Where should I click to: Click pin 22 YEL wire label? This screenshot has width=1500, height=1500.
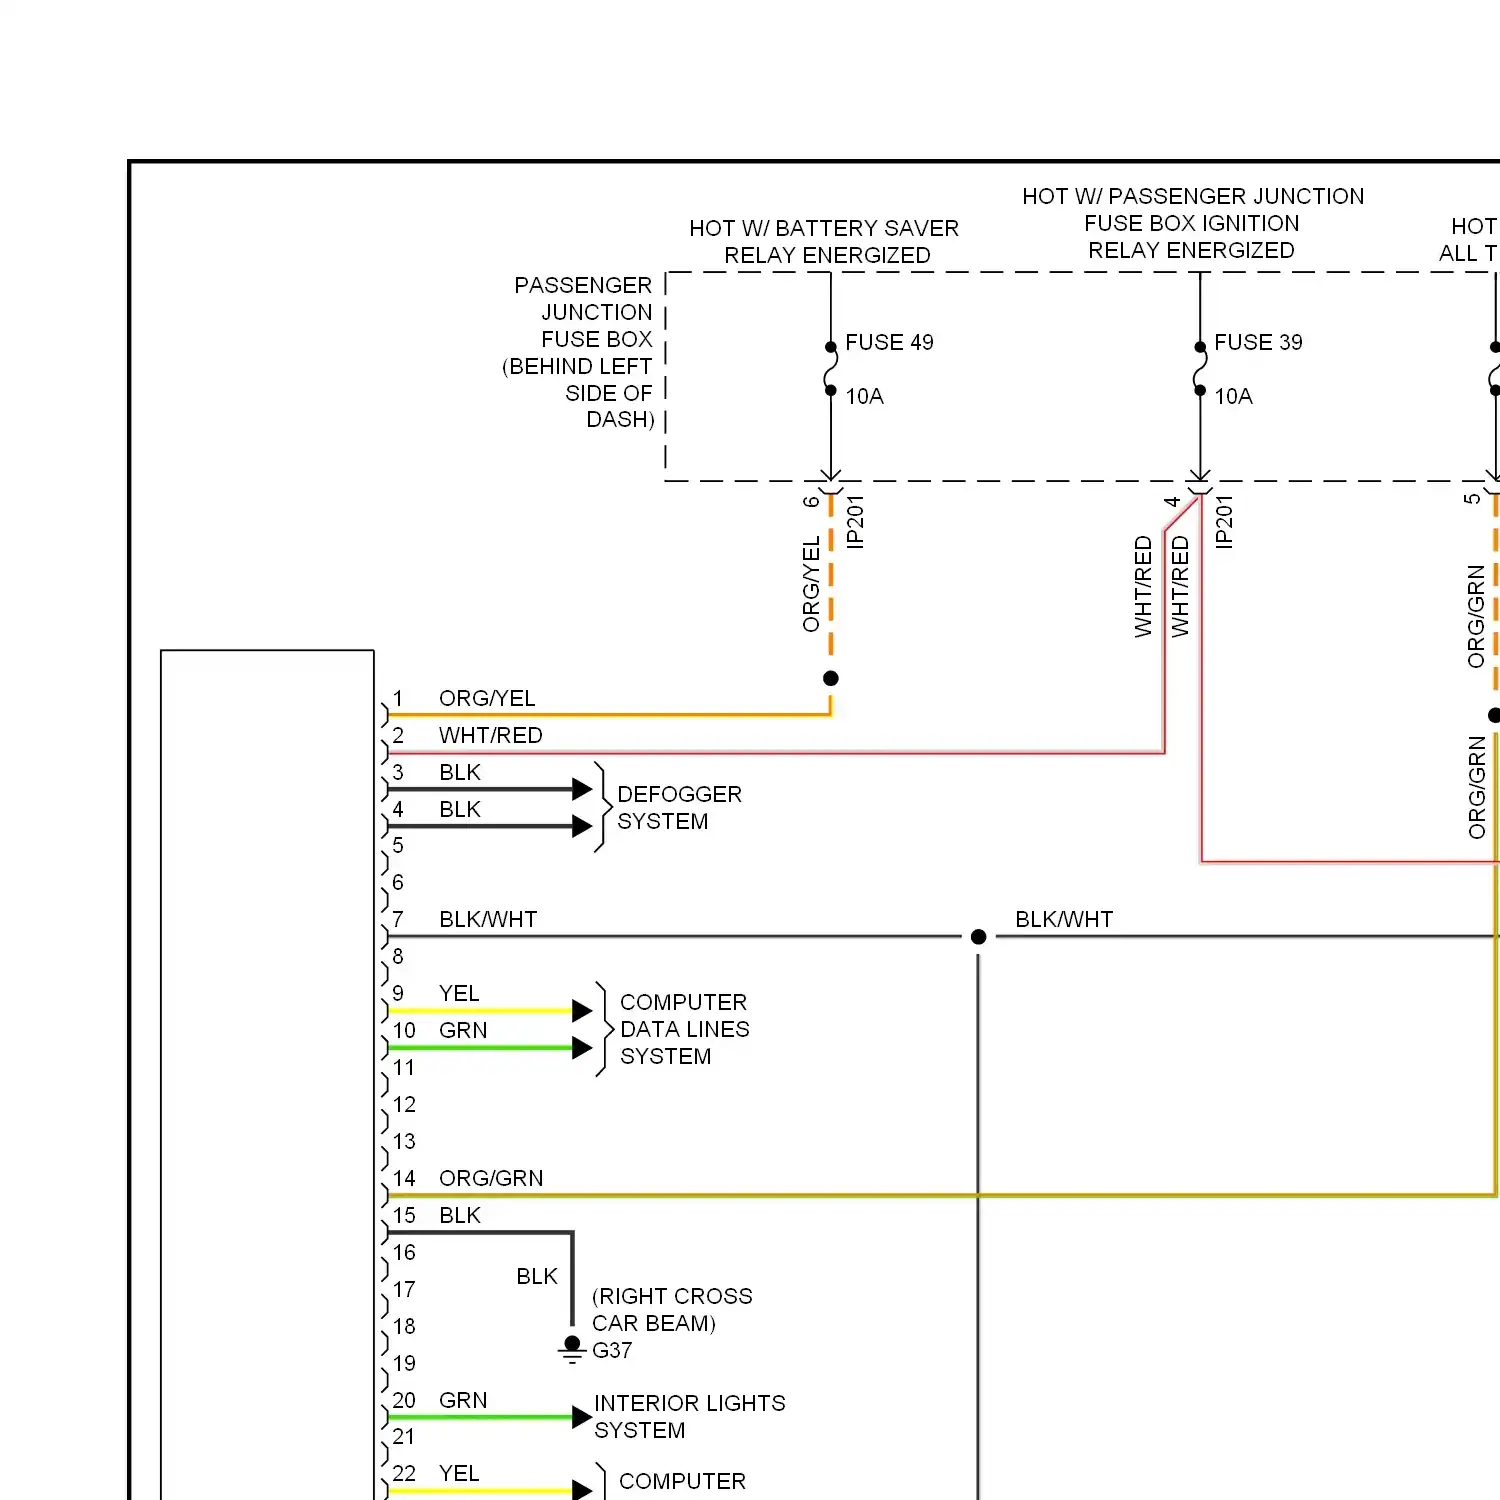tap(459, 1473)
